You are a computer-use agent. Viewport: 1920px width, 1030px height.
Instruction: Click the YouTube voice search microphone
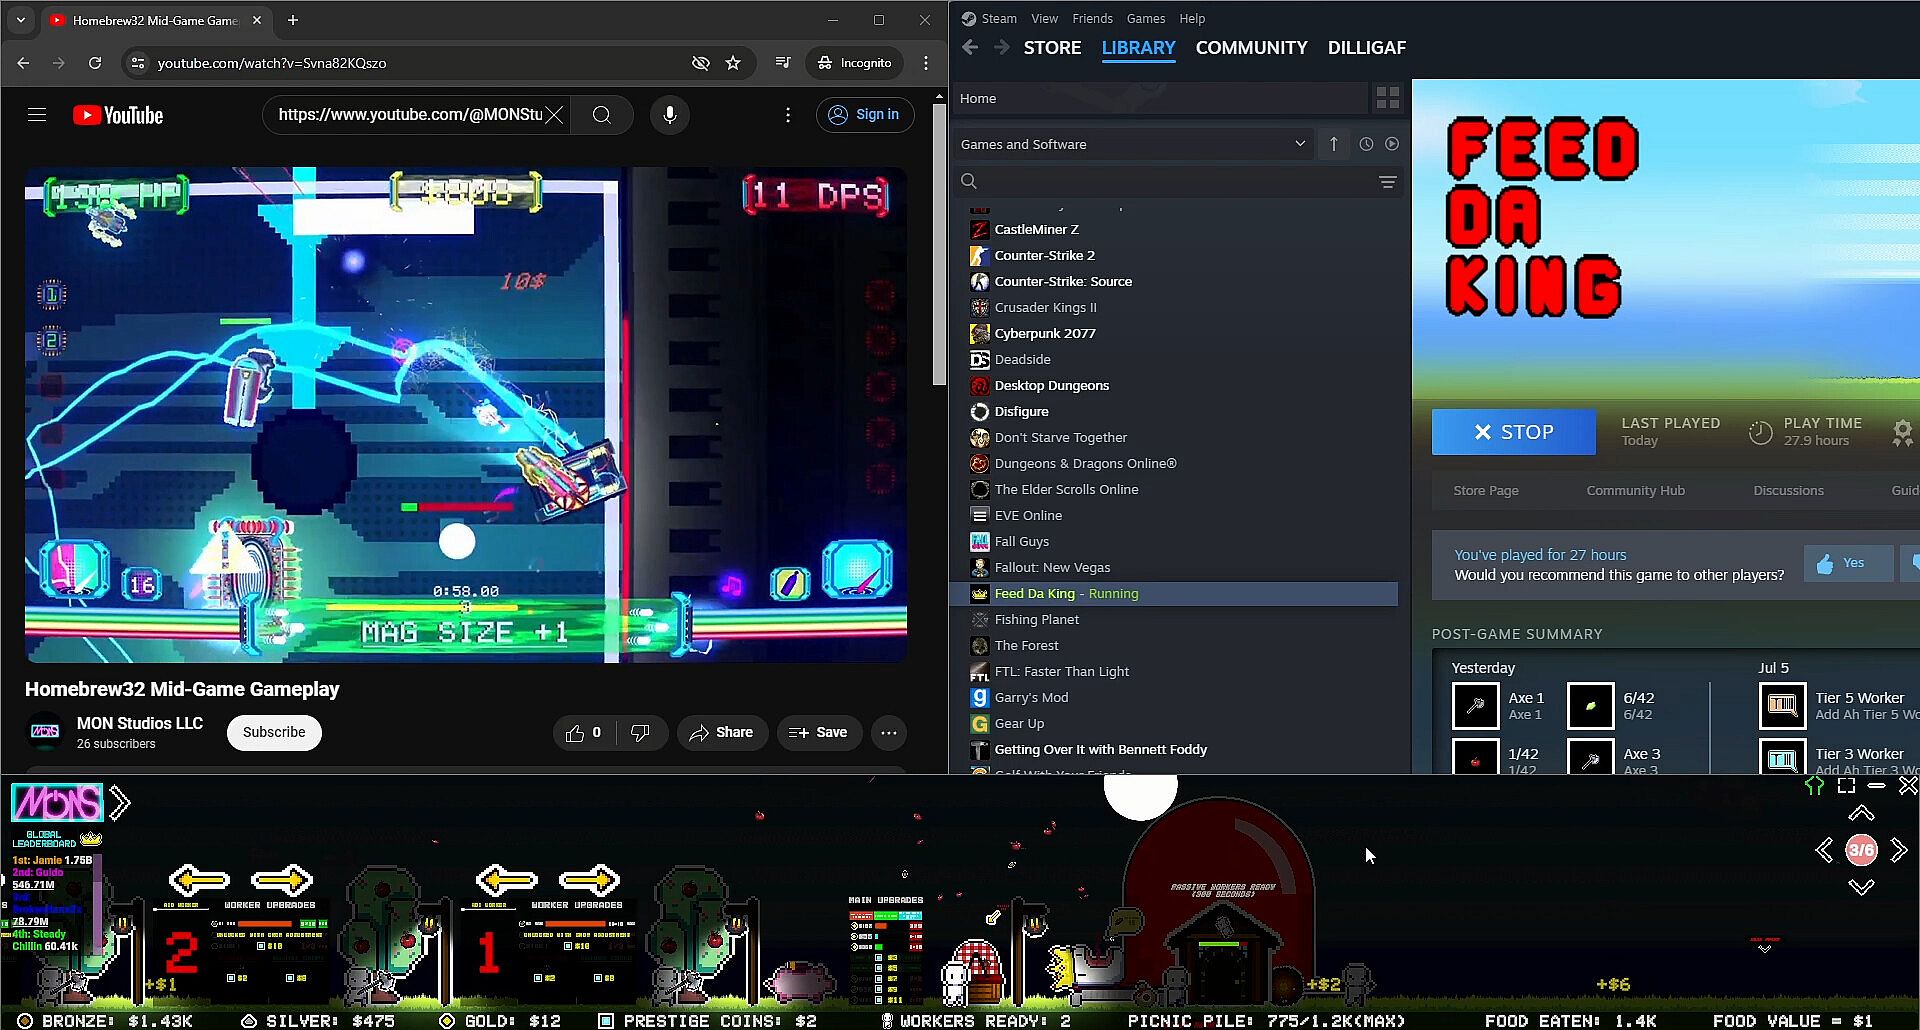(670, 115)
